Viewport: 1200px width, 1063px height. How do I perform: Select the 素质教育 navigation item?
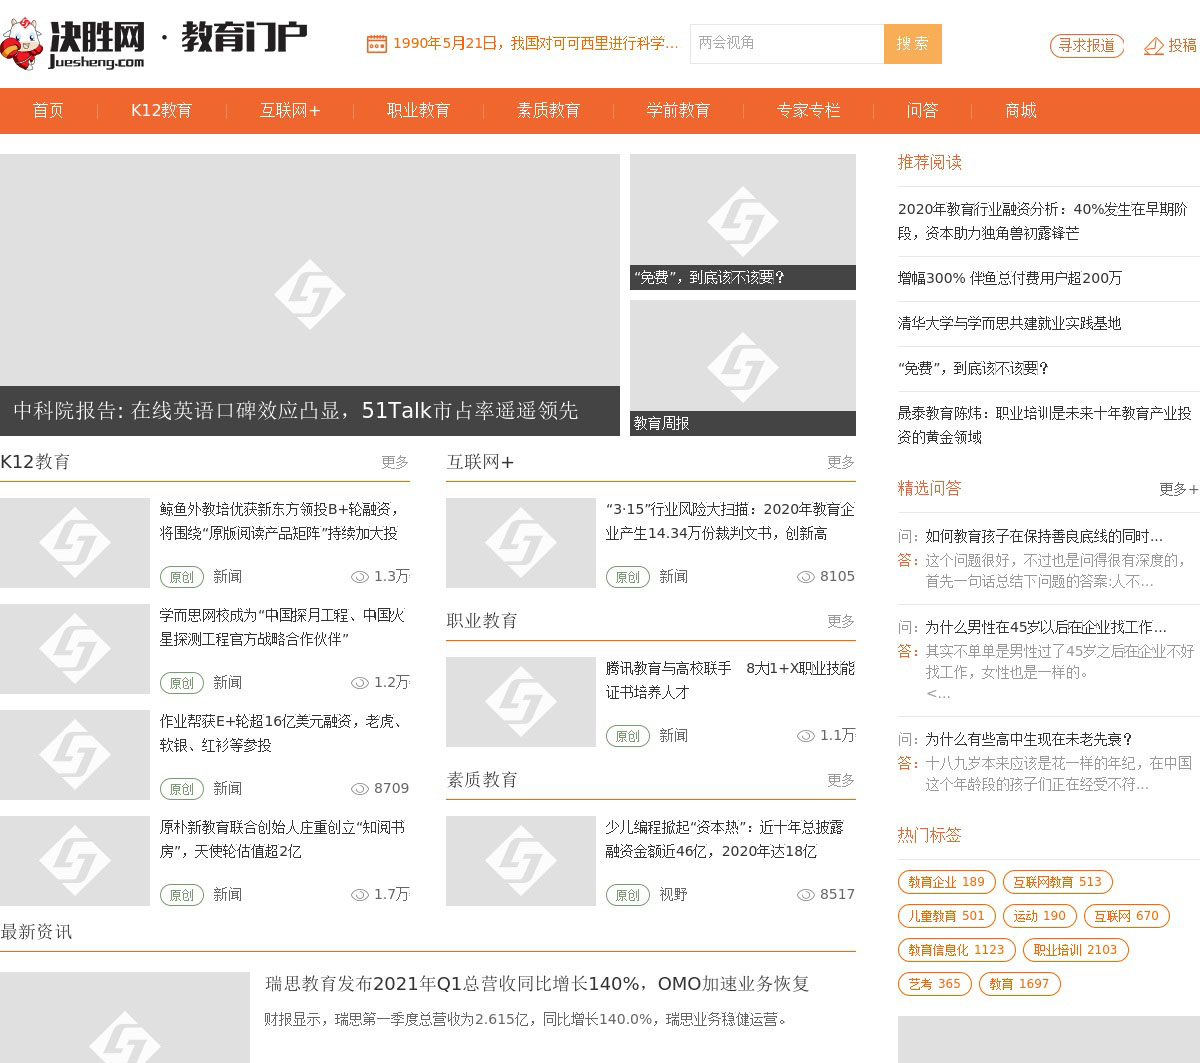(548, 111)
